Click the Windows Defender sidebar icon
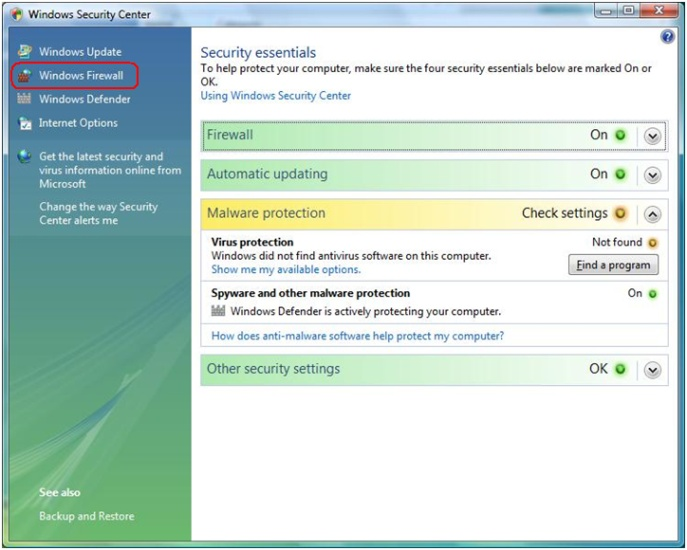Screen dimensions: 687x550 [x=24, y=99]
